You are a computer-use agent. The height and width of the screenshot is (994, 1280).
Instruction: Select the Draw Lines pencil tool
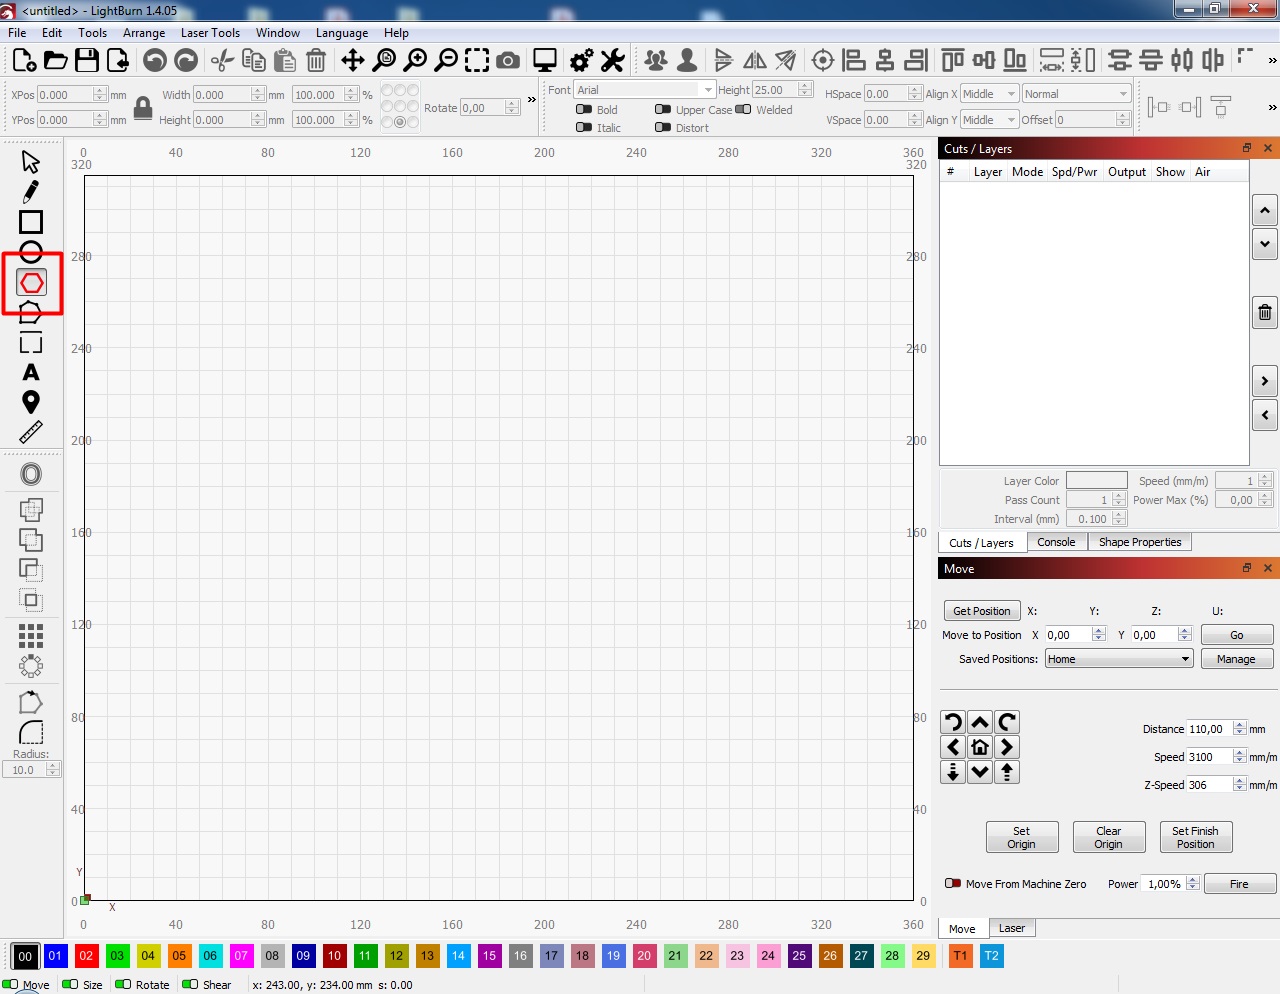click(31, 191)
